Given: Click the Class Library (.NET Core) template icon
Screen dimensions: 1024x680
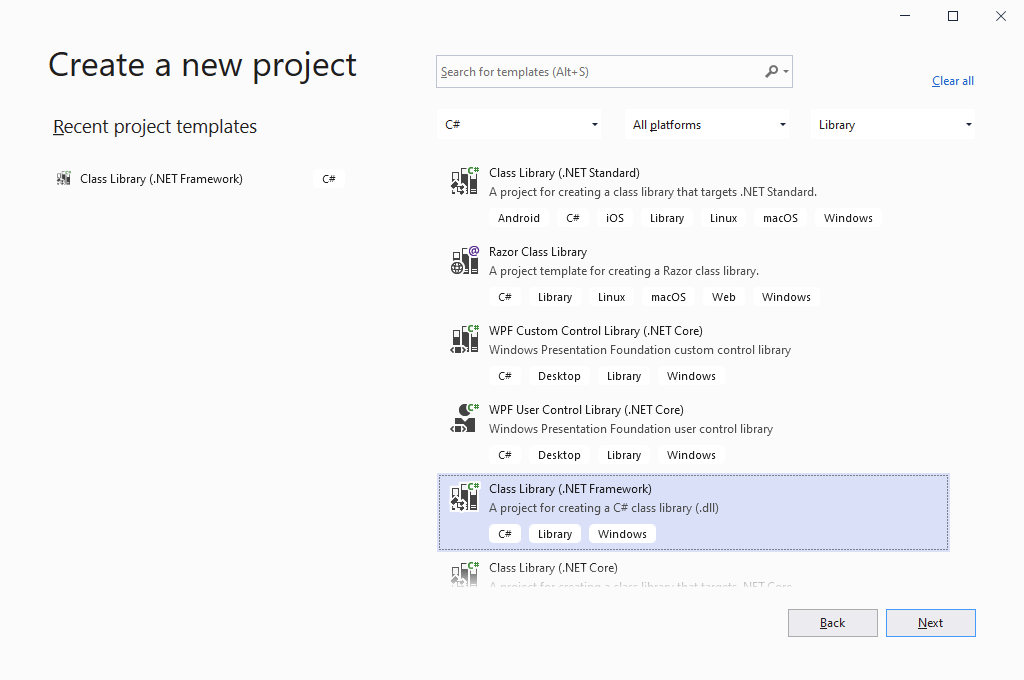Looking at the screenshot, I should [x=465, y=574].
